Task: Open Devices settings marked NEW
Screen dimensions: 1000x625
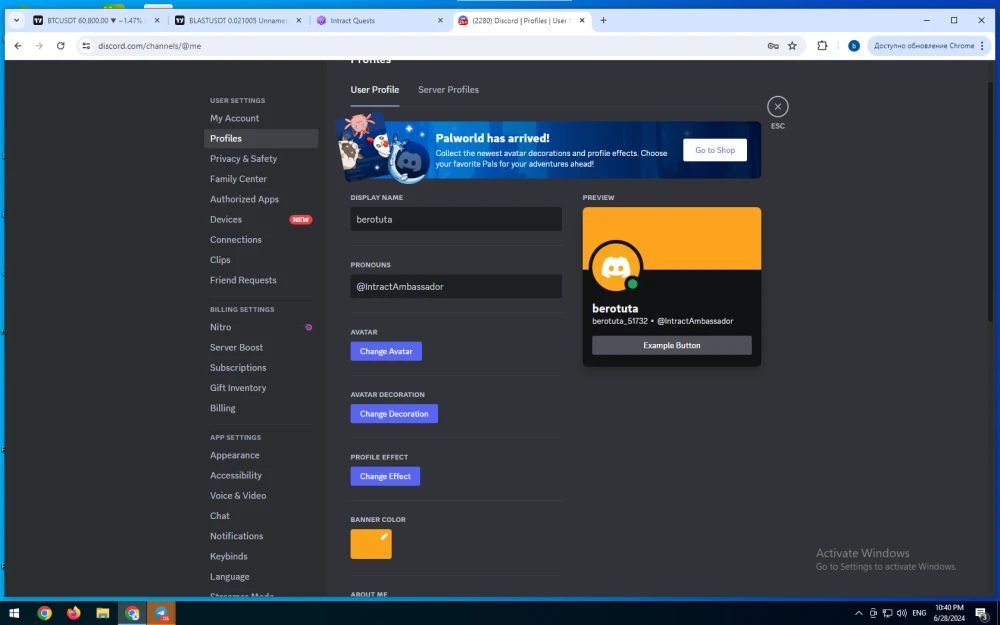Action: coord(261,219)
